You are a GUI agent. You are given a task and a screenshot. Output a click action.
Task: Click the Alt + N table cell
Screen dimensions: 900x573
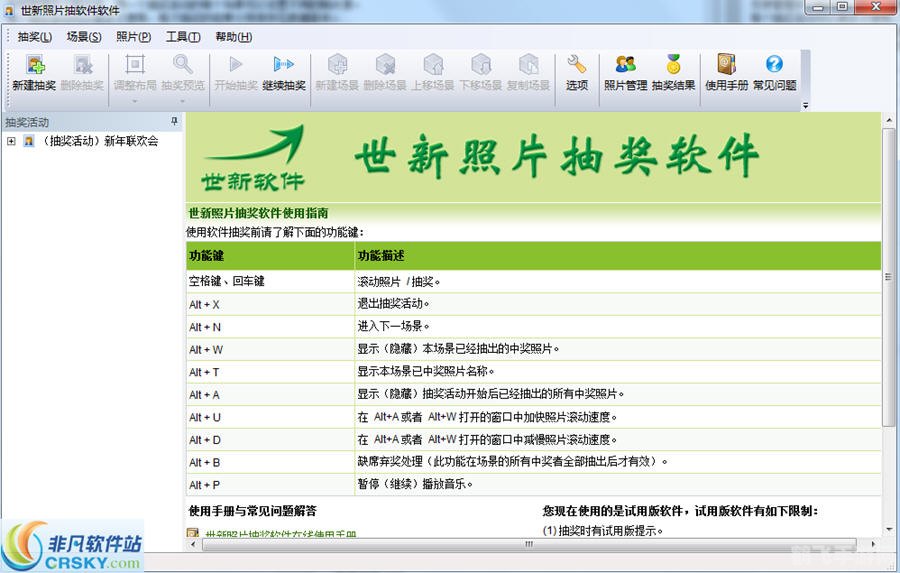pos(270,327)
